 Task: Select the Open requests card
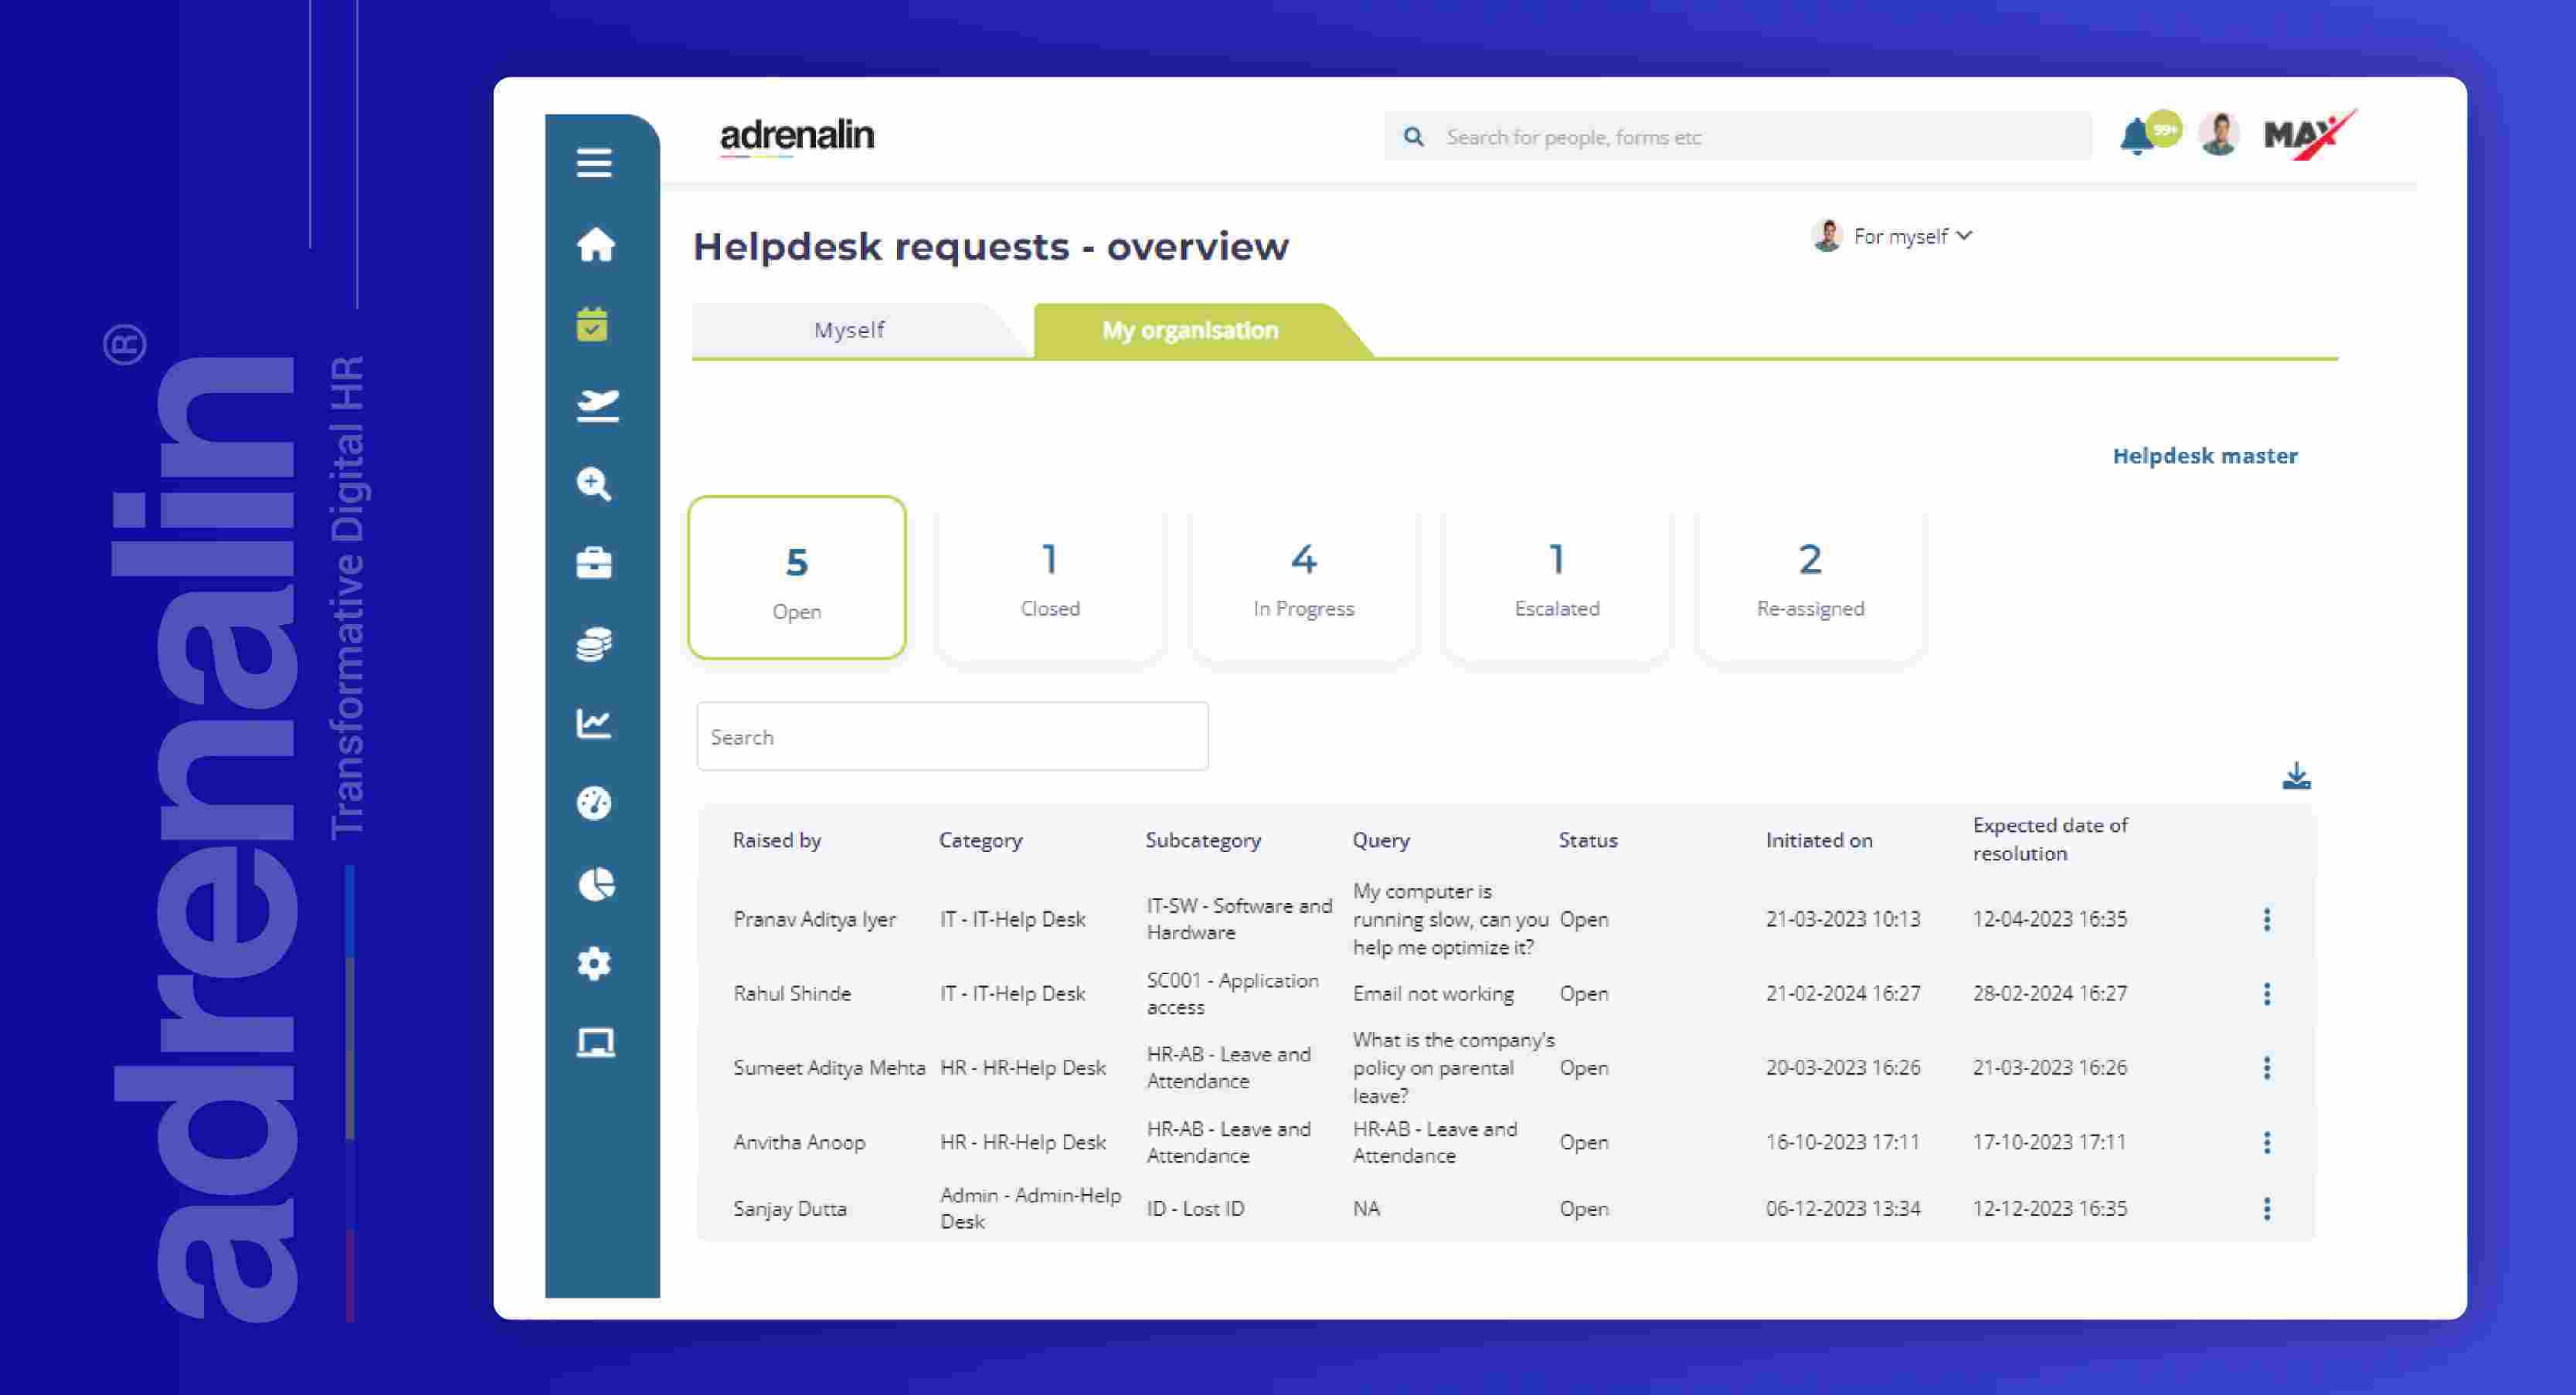[797, 578]
